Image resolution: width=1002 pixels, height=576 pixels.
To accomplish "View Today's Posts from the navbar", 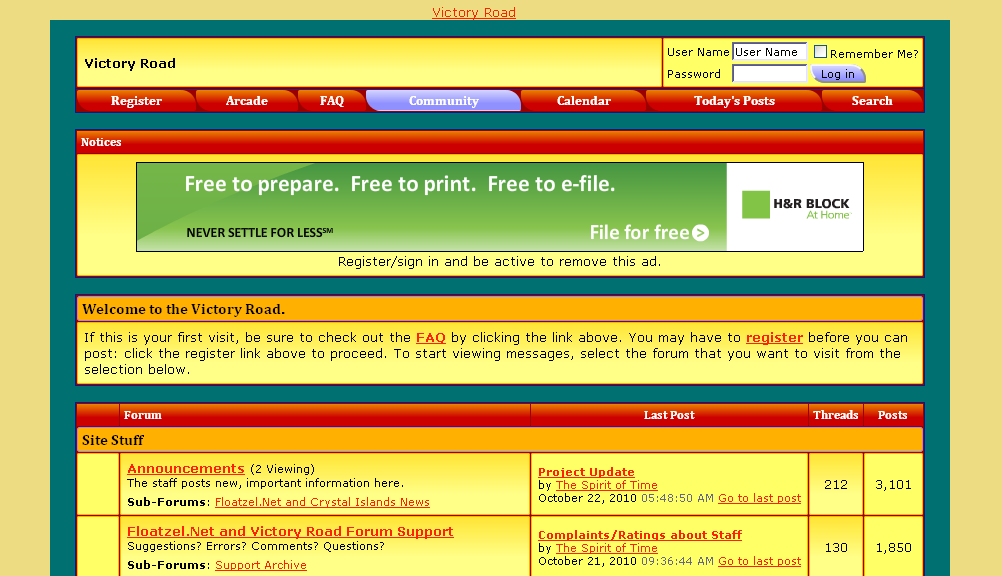I will [x=733, y=101].
